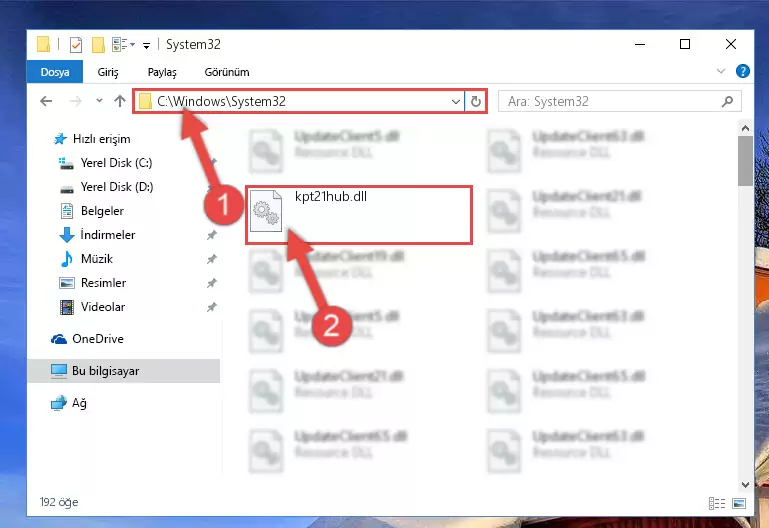
Task: Click the layout/view options icon in quick access toolbar
Action: (x=120, y=45)
